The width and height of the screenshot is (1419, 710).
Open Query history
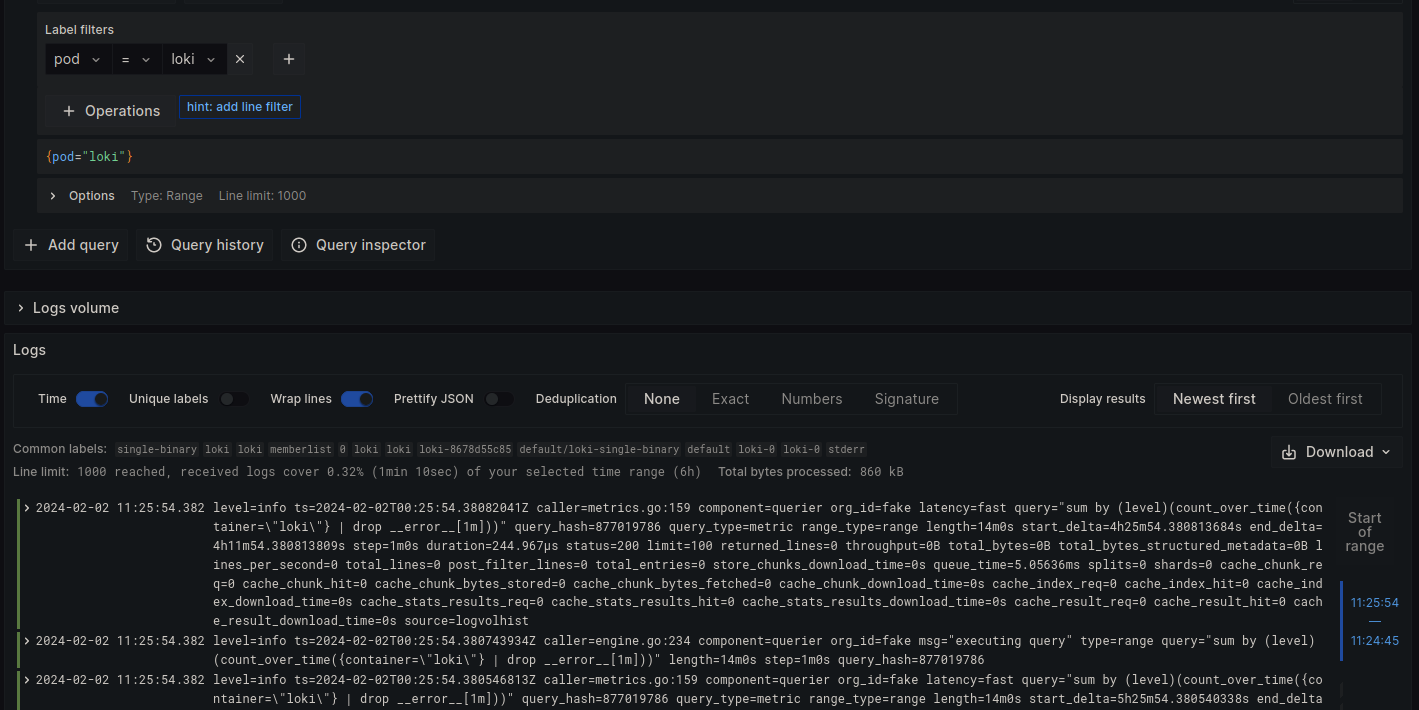[x=205, y=245]
